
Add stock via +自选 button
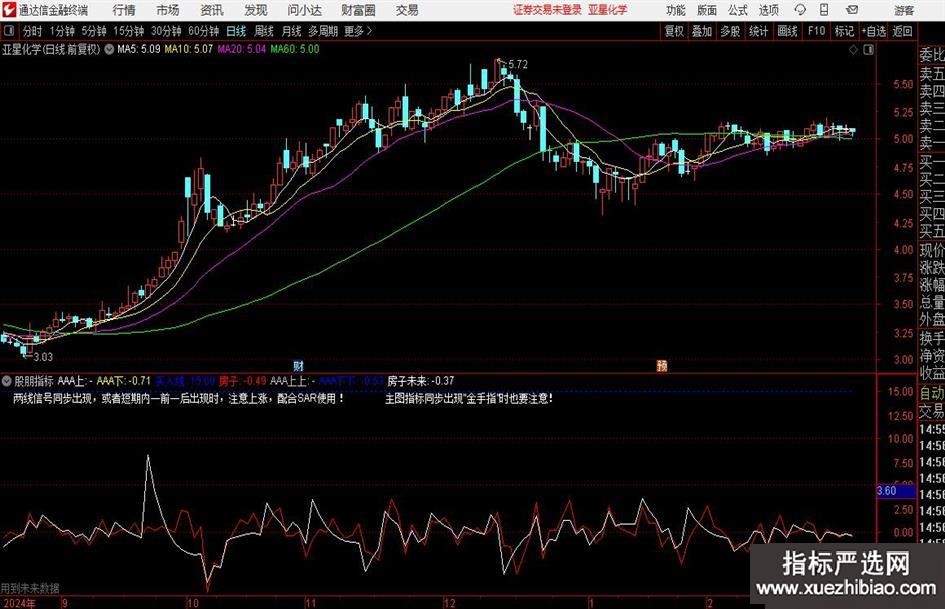pos(874,31)
